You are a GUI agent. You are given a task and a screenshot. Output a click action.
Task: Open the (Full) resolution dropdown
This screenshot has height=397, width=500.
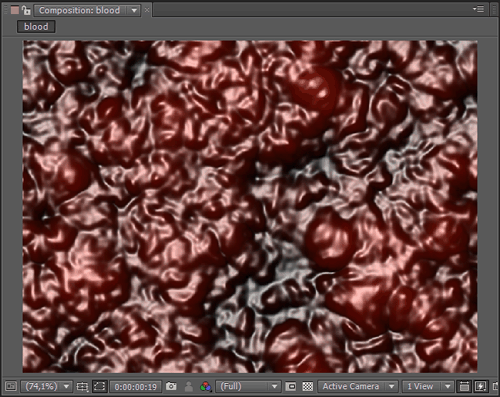click(248, 386)
